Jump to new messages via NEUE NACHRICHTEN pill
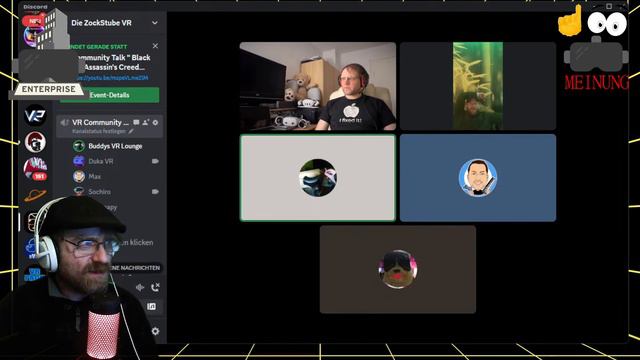The width and height of the screenshot is (640, 360). (x=135, y=268)
